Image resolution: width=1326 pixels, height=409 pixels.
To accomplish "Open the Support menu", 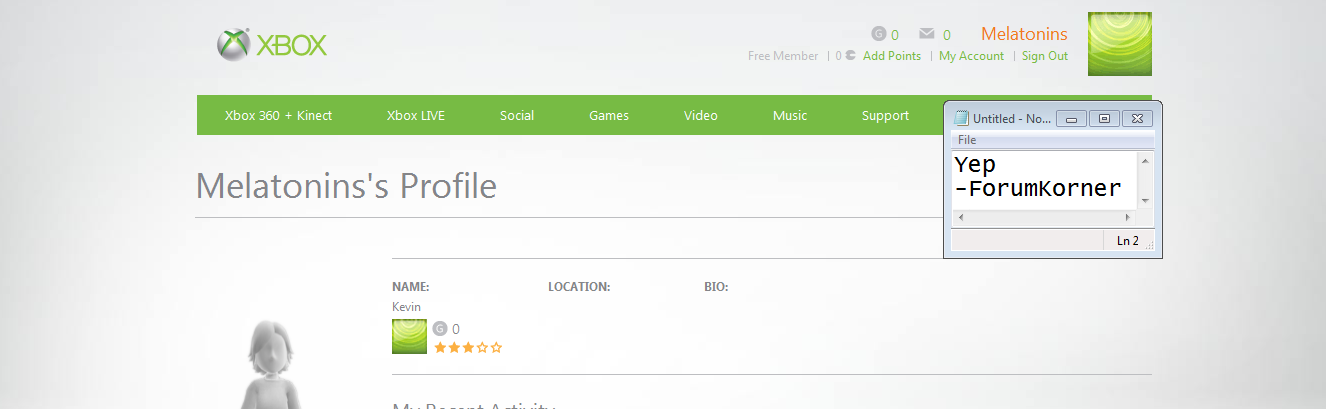I will click(x=885, y=115).
